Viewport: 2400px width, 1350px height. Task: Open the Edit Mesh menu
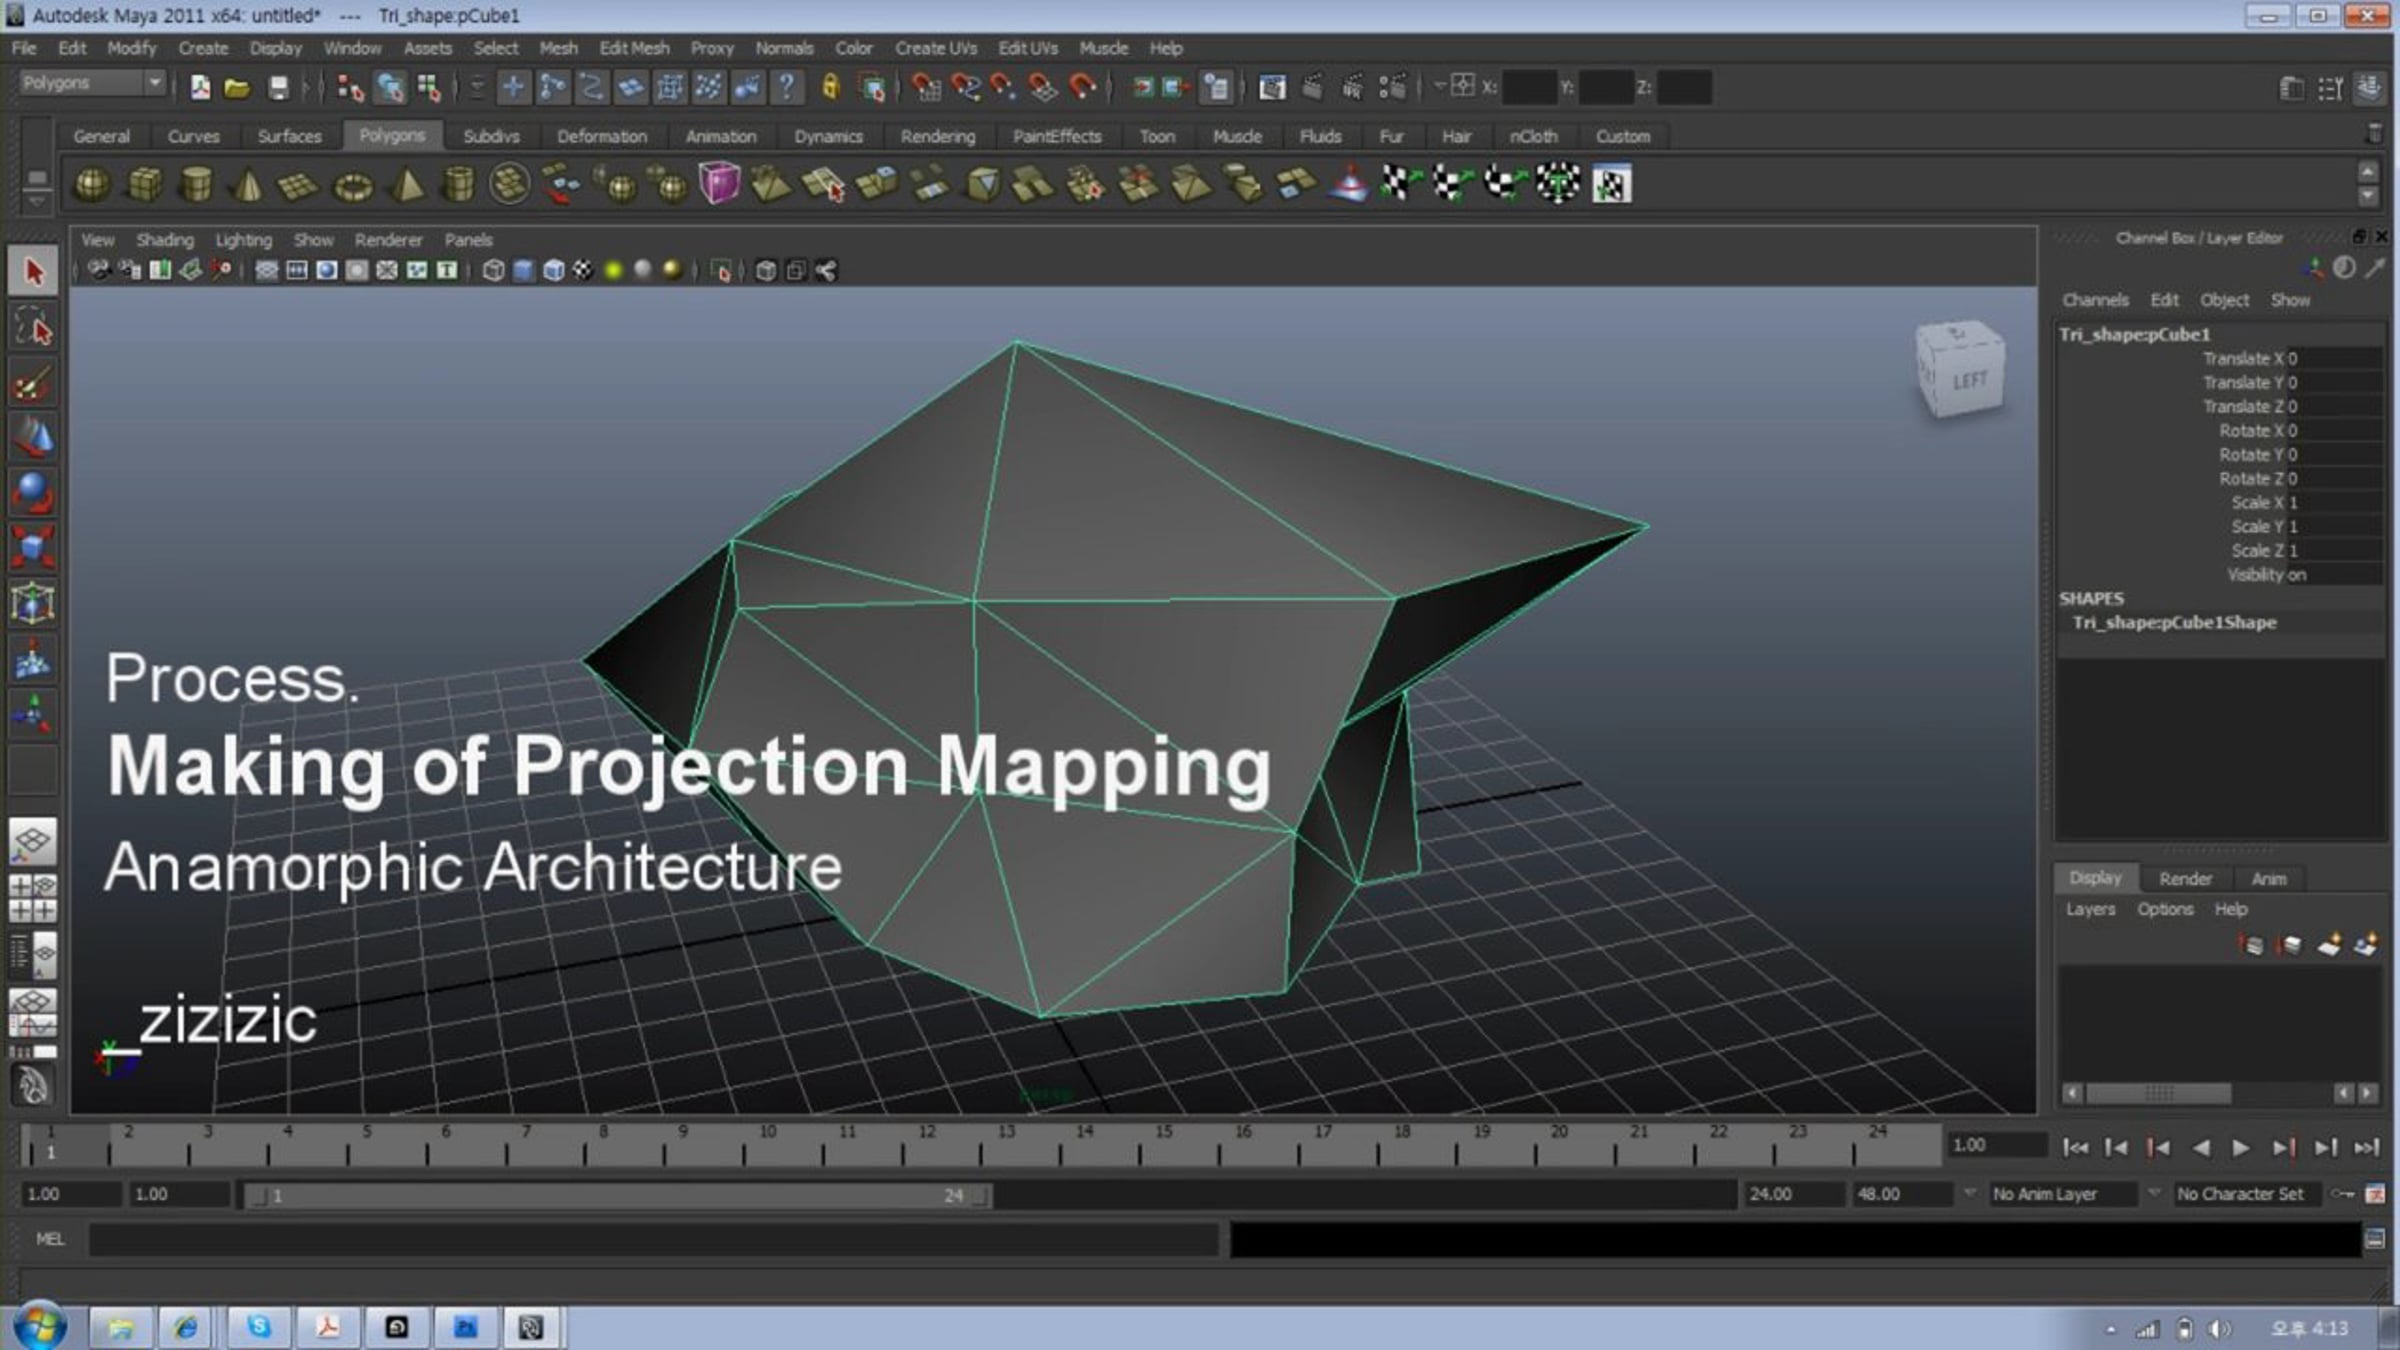tap(633, 48)
